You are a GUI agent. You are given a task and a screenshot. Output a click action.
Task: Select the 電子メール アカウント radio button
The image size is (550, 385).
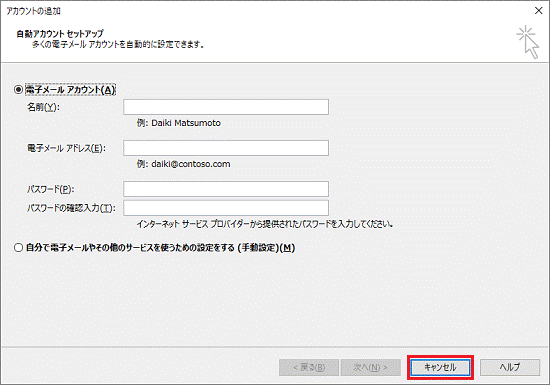(x=18, y=90)
